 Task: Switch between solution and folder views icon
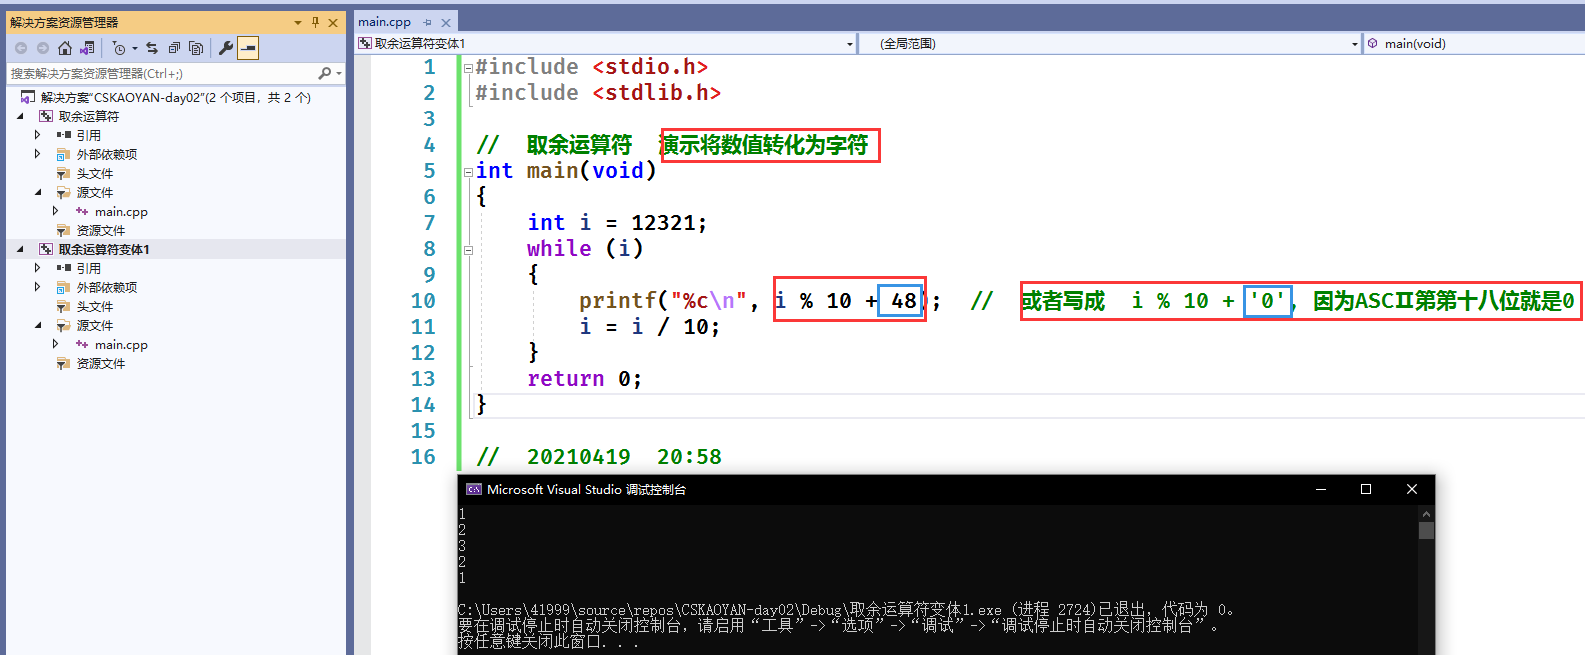[87, 48]
